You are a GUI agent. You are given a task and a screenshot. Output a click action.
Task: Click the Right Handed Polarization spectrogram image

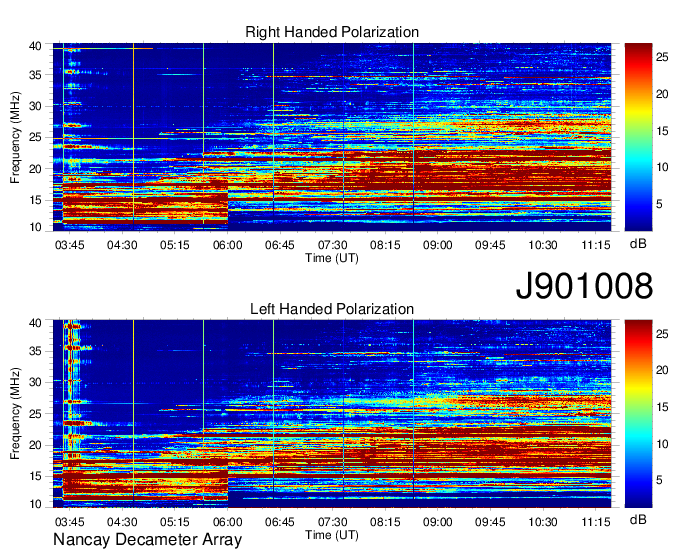[x=332, y=137]
